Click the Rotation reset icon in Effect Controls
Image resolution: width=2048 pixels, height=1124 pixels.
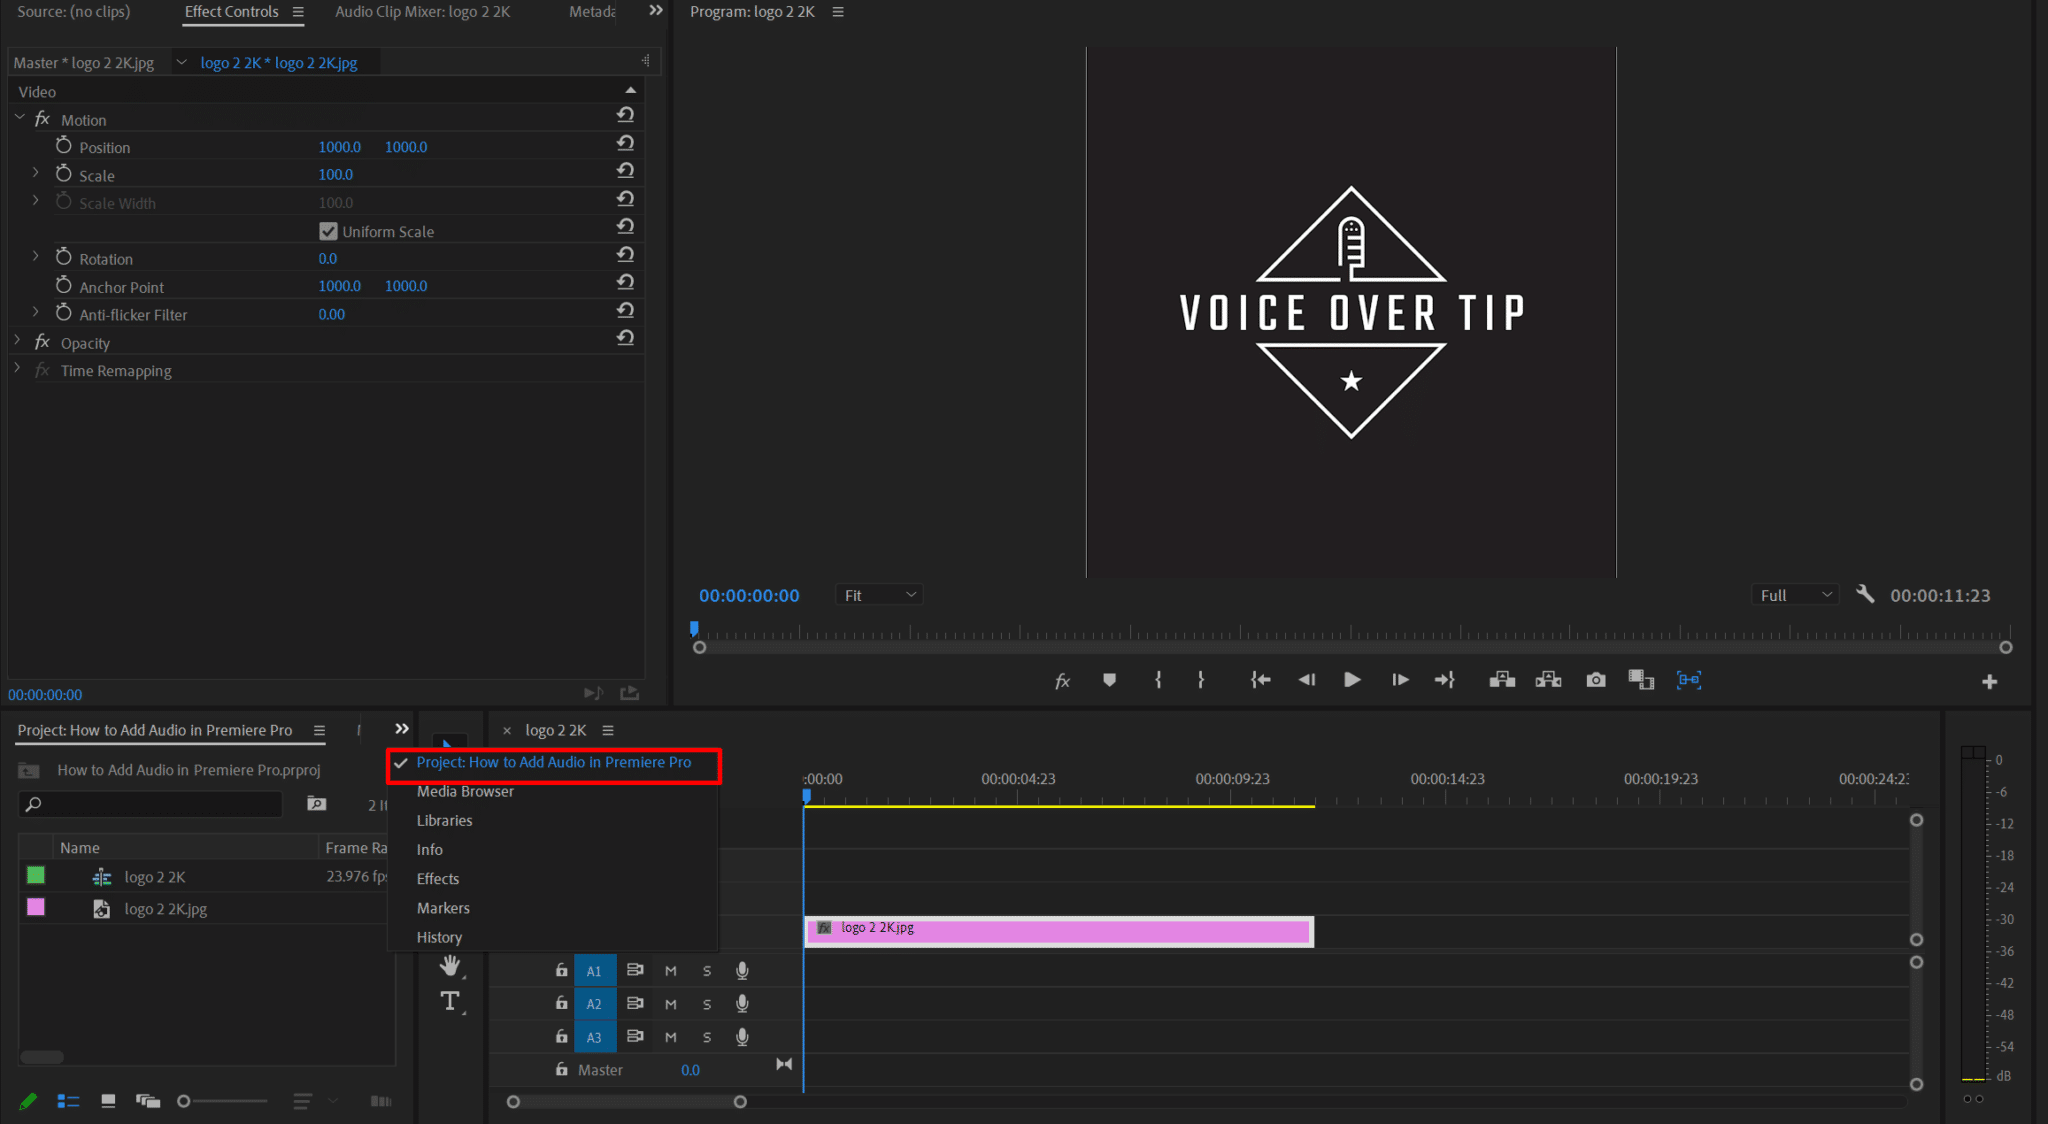(x=627, y=259)
